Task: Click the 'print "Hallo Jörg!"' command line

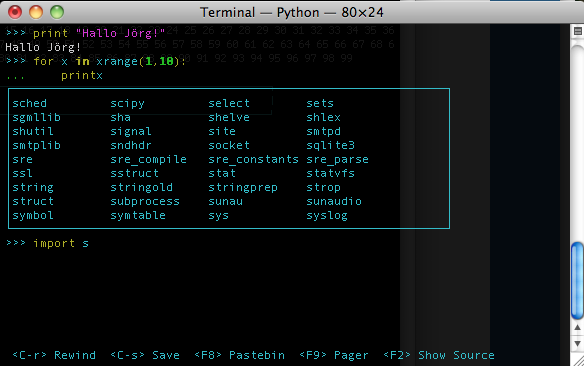Action: (85, 34)
